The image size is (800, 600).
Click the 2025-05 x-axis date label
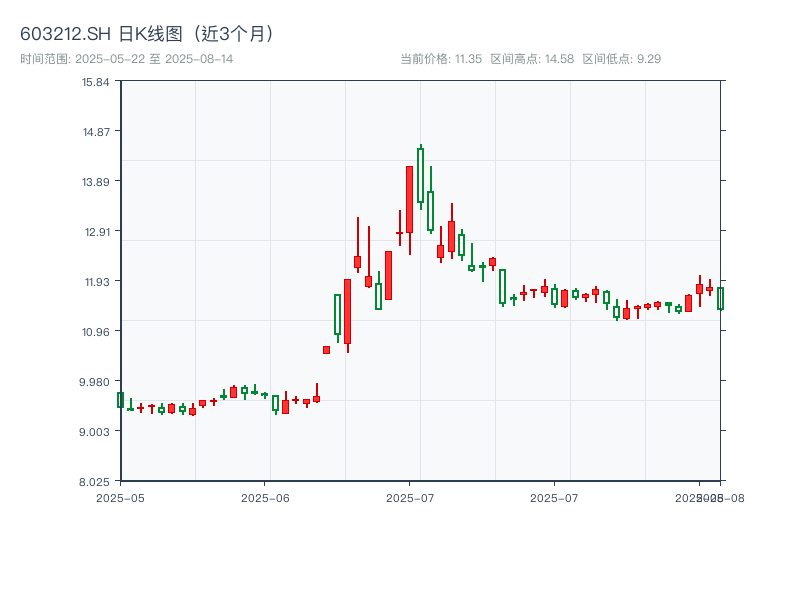tap(121, 497)
